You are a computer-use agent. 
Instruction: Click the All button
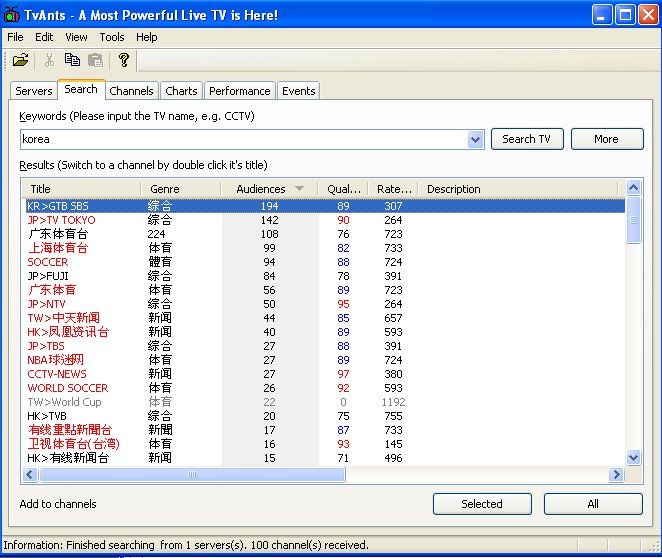click(x=593, y=504)
